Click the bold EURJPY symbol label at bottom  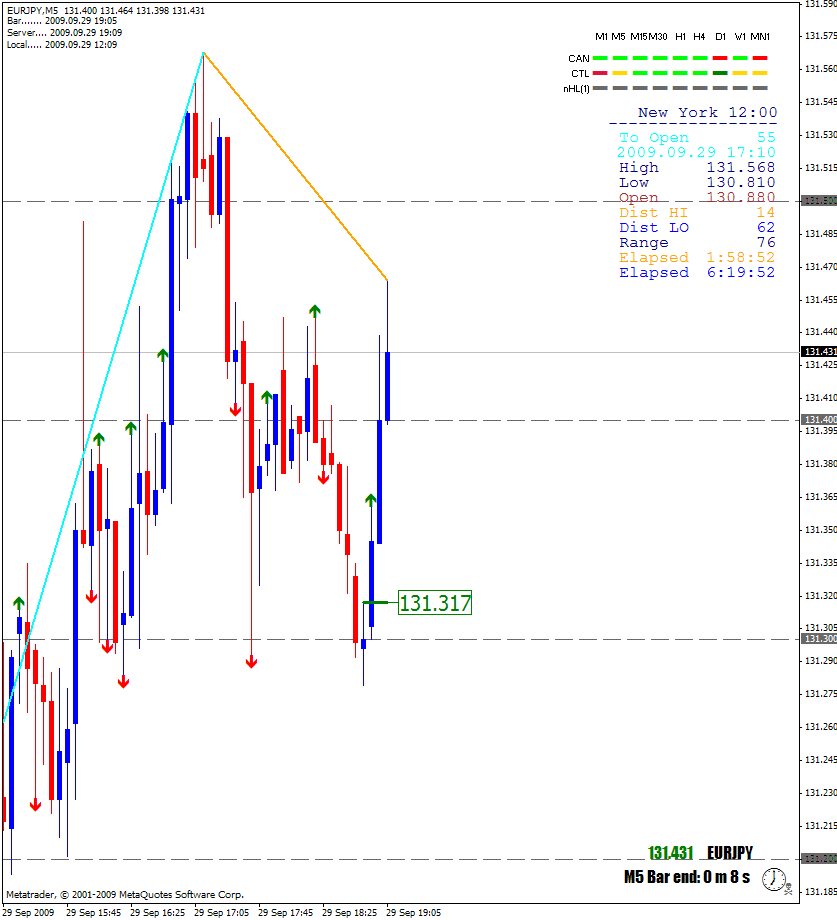730,853
